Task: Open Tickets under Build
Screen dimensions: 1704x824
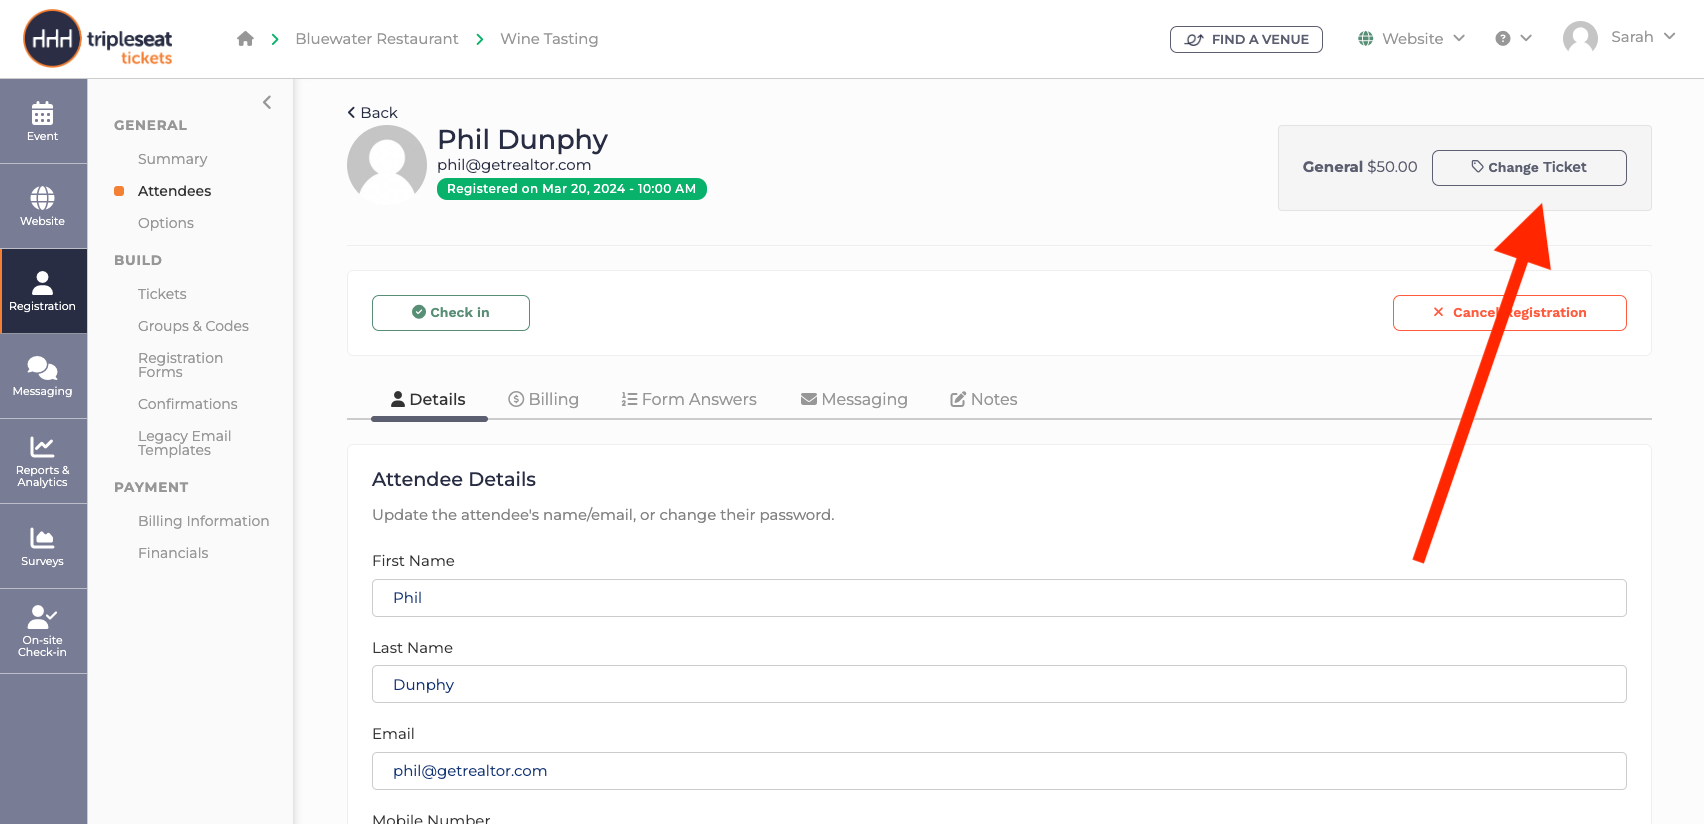Action: [162, 294]
